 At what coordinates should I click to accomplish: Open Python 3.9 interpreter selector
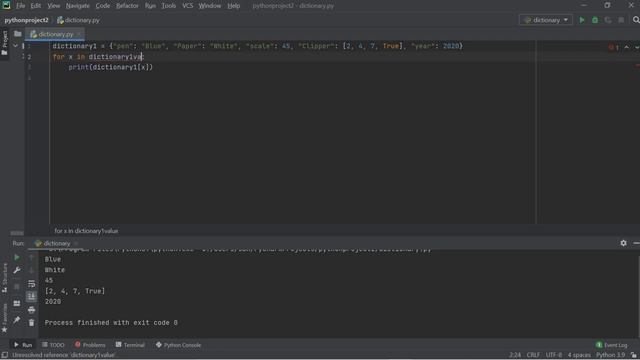click(x=610, y=355)
